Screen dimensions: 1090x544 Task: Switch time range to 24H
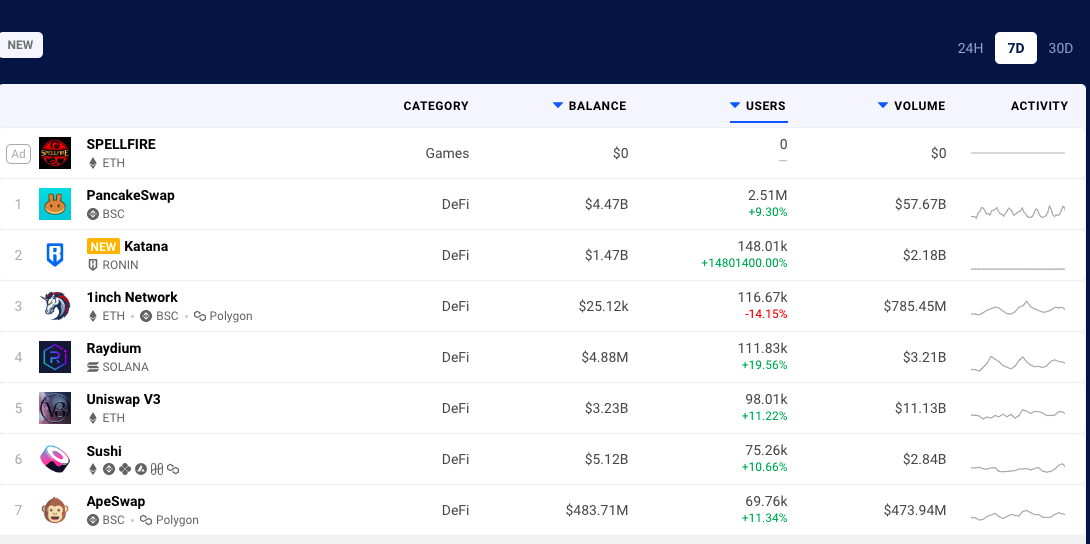[970, 48]
